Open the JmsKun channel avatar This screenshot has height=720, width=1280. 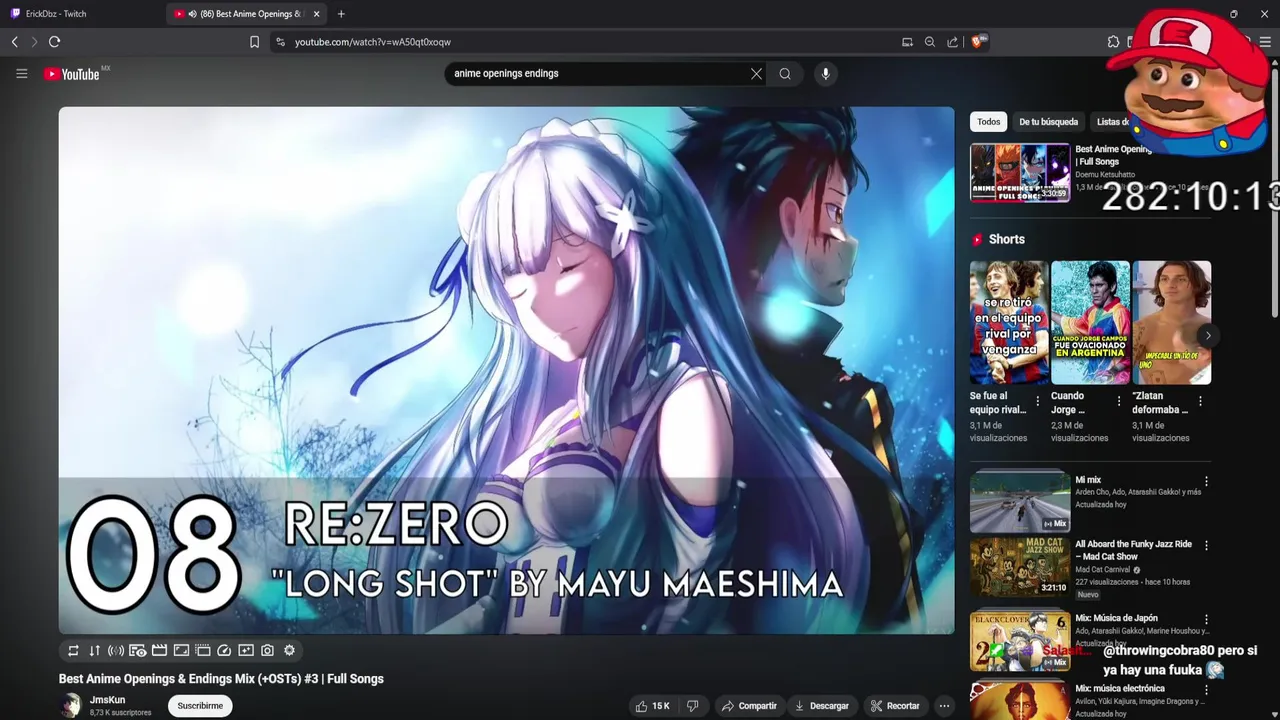pyautogui.click(x=70, y=706)
